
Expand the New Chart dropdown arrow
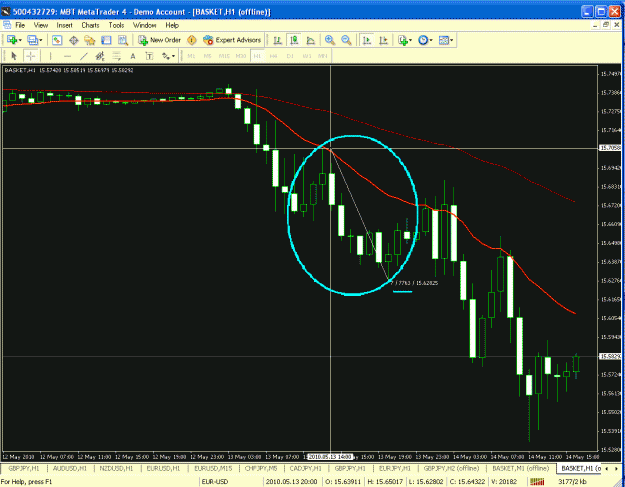pos(20,40)
